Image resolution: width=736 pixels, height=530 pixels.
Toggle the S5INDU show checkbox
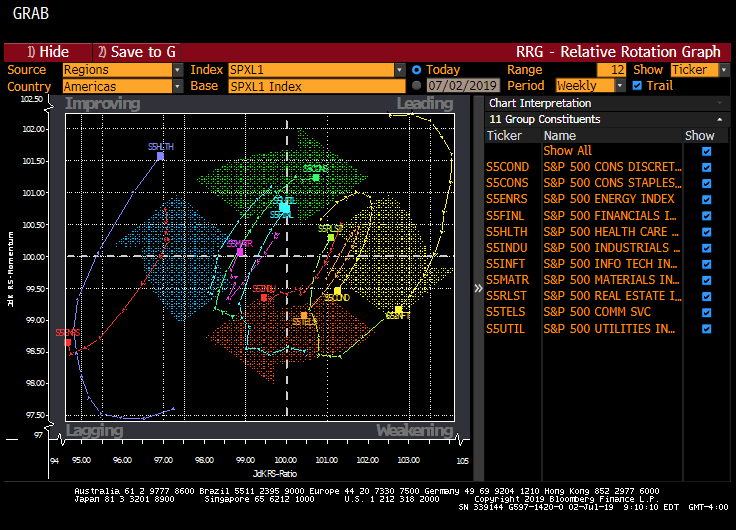coord(706,248)
